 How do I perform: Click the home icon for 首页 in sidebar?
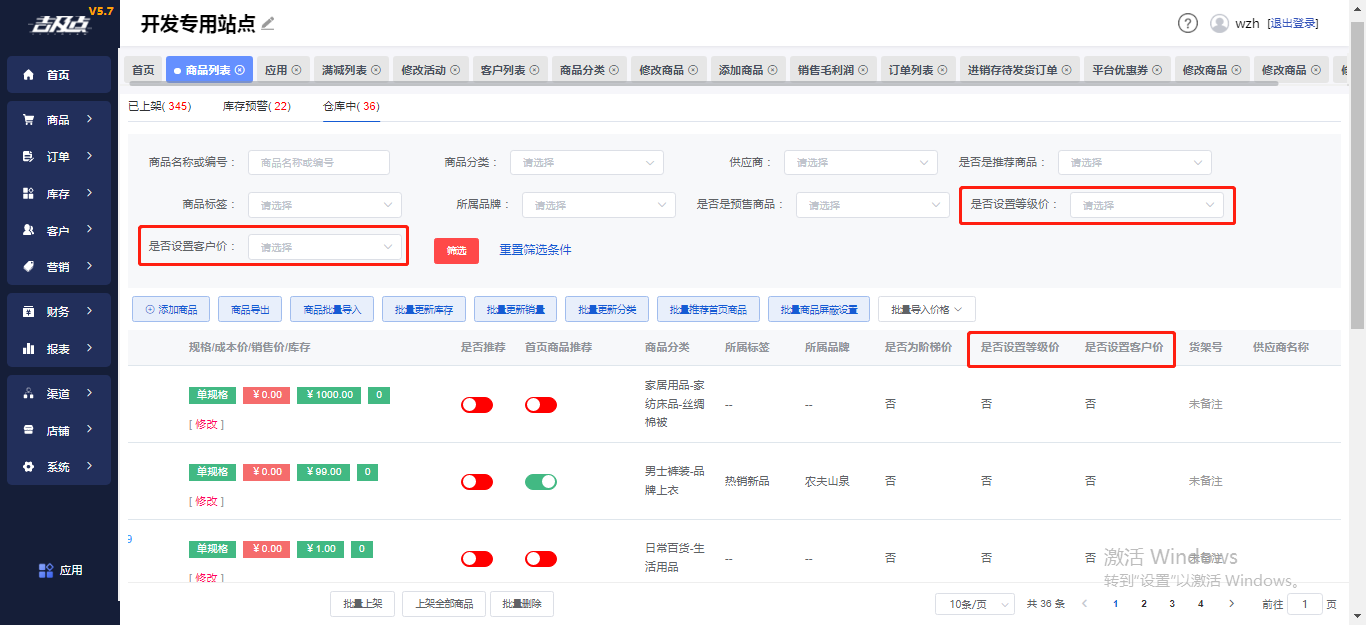click(28, 75)
